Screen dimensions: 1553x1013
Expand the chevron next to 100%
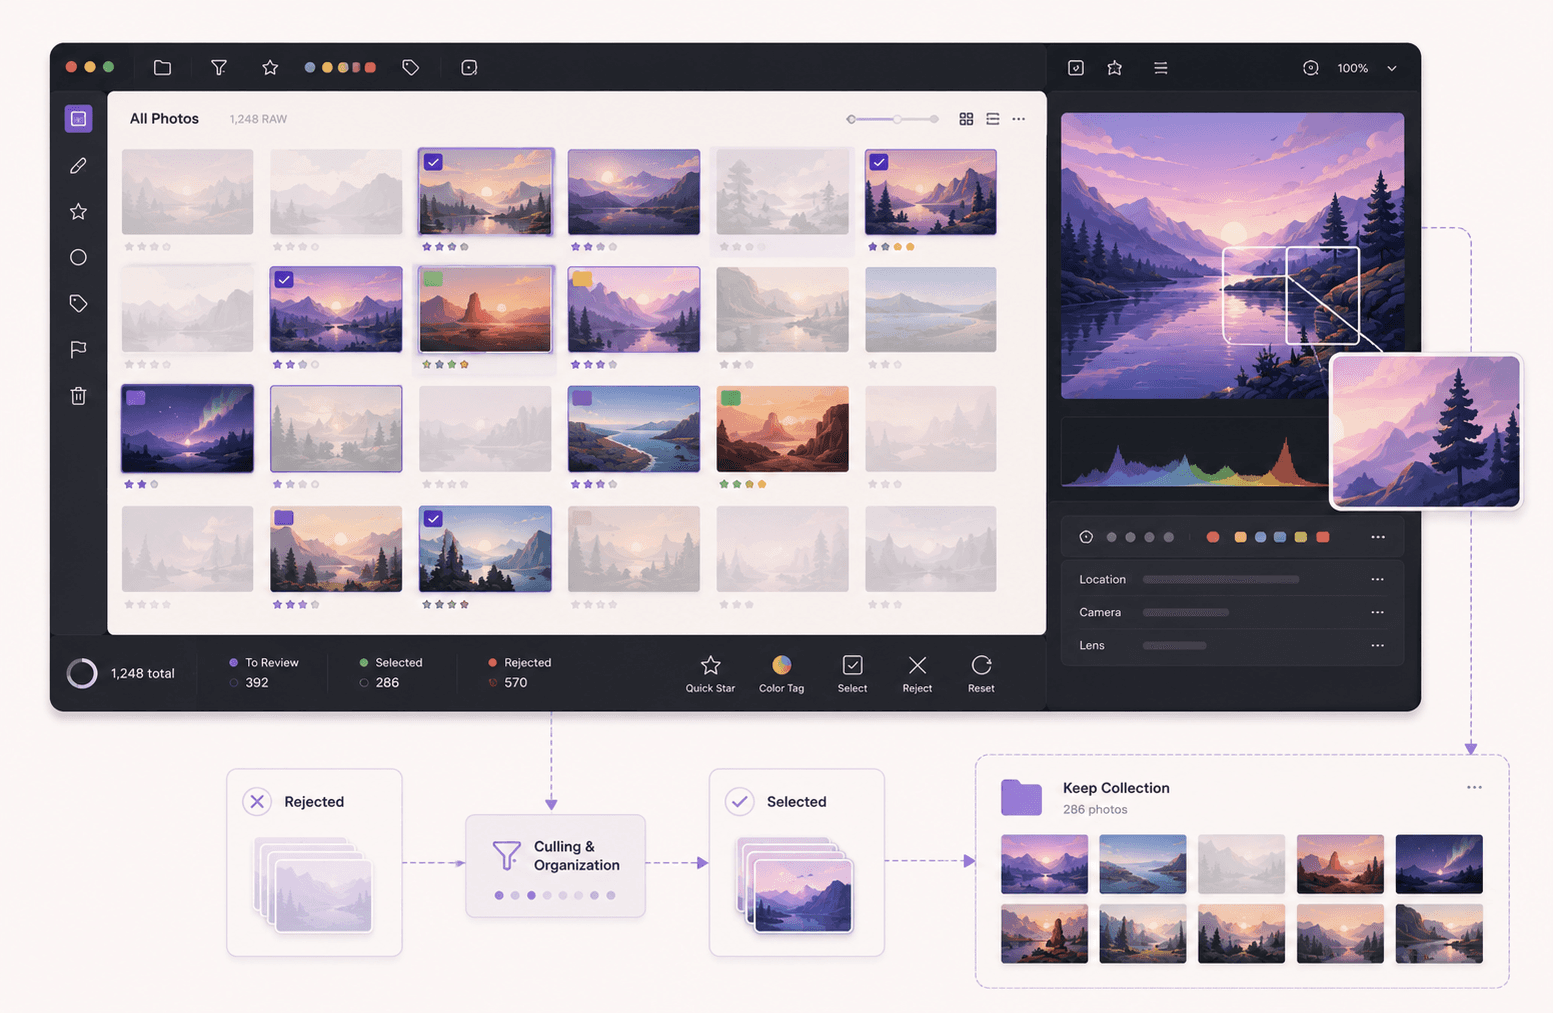click(x=1392, y=69)
